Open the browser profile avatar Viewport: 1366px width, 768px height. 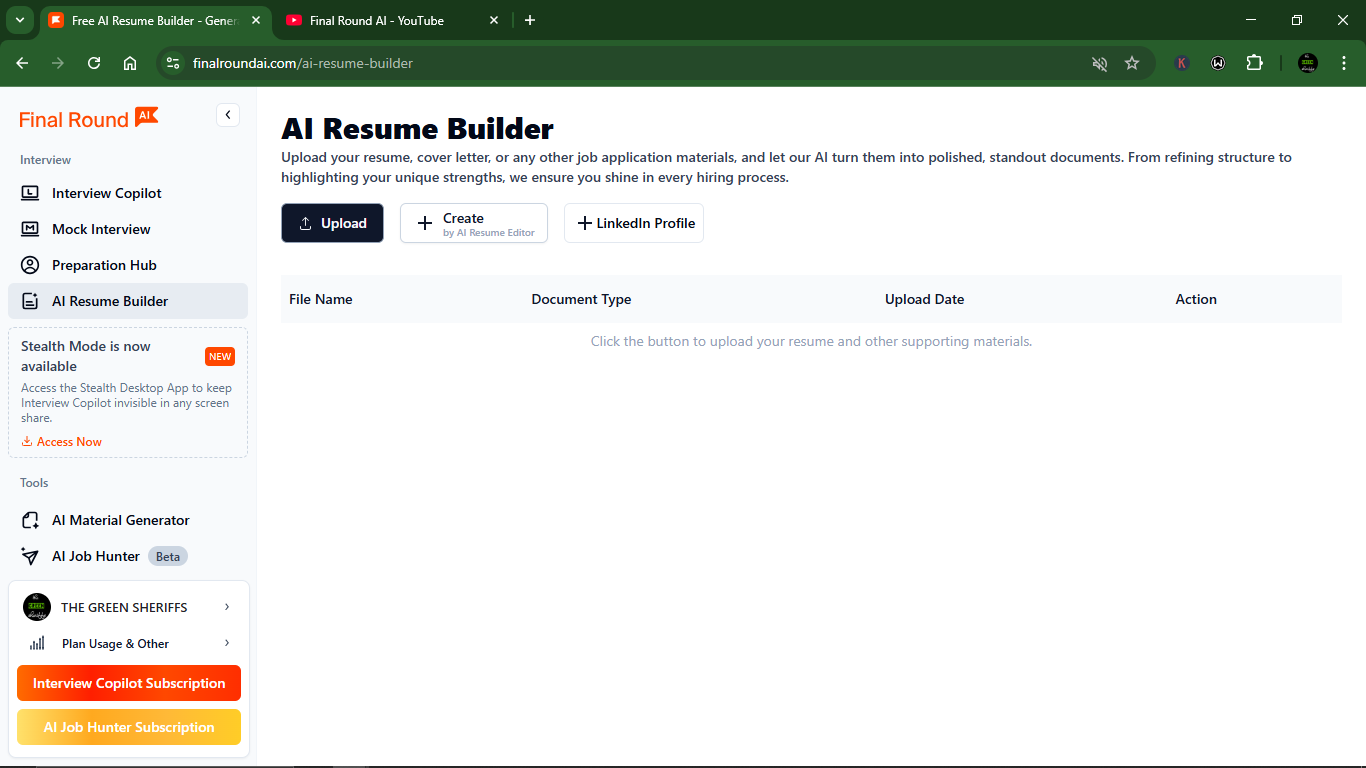[x=1308, y=63]
